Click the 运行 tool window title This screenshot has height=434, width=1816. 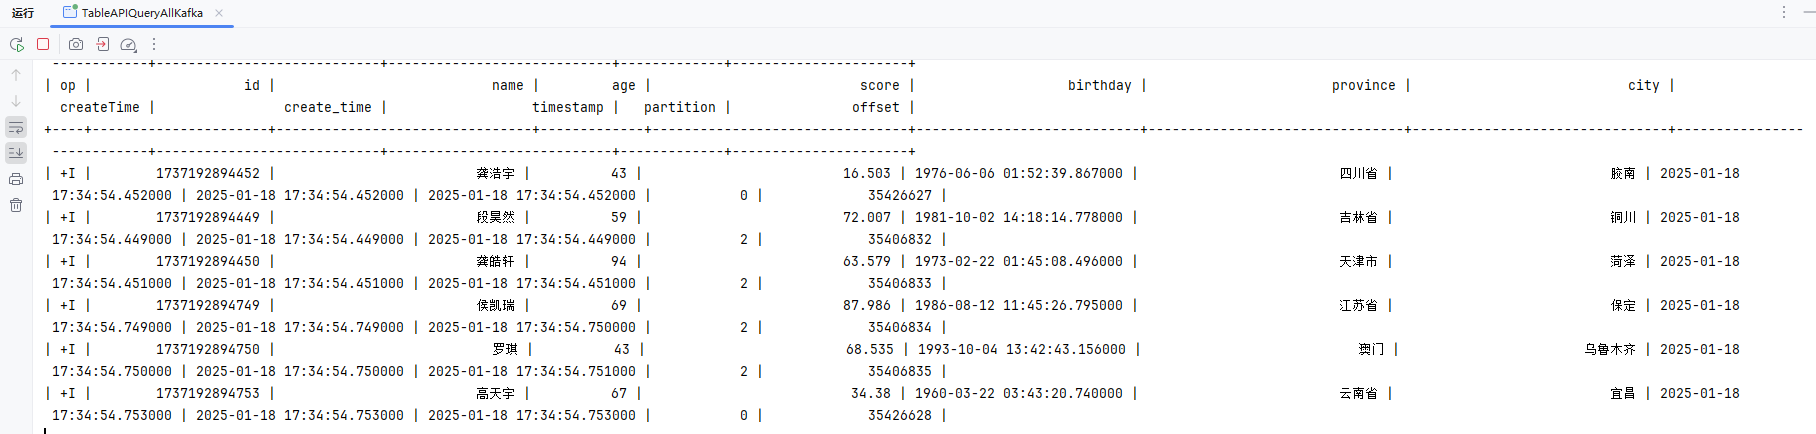click(x=23, y=13)
